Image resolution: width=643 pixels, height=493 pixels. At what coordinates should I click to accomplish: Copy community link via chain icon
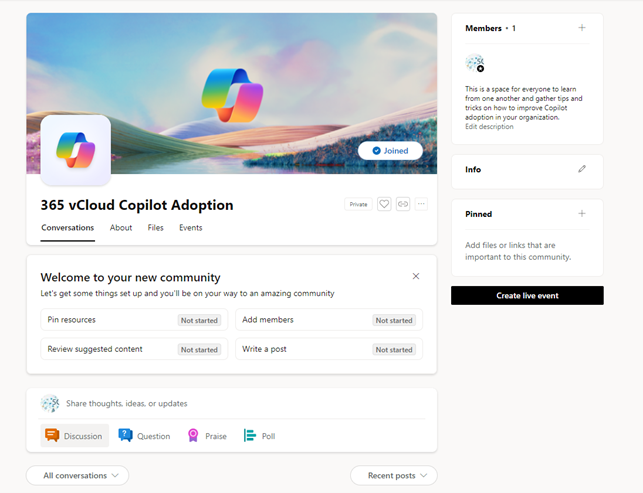[403, 204]
